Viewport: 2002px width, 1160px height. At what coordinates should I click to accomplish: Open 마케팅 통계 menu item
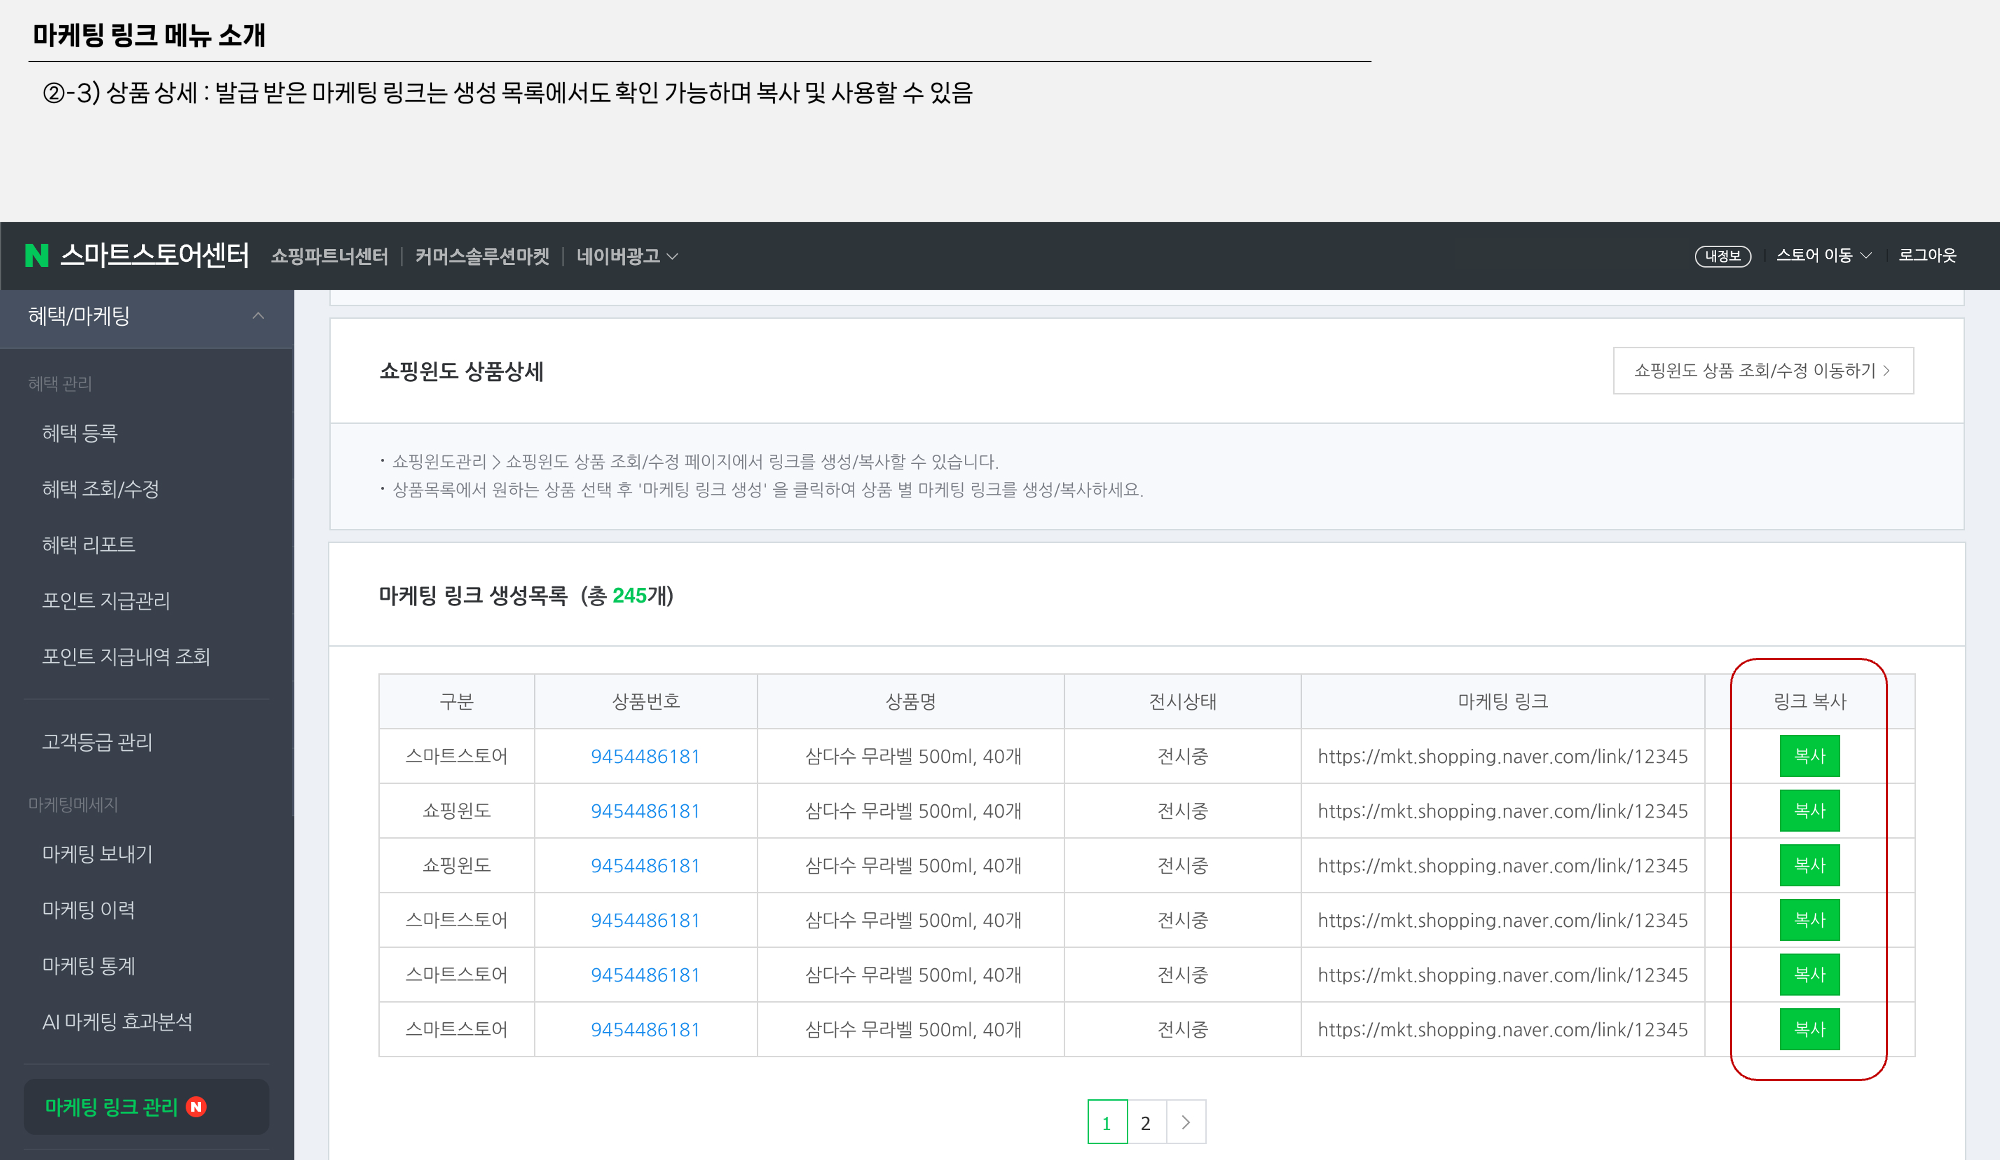[x=89, y=966]
